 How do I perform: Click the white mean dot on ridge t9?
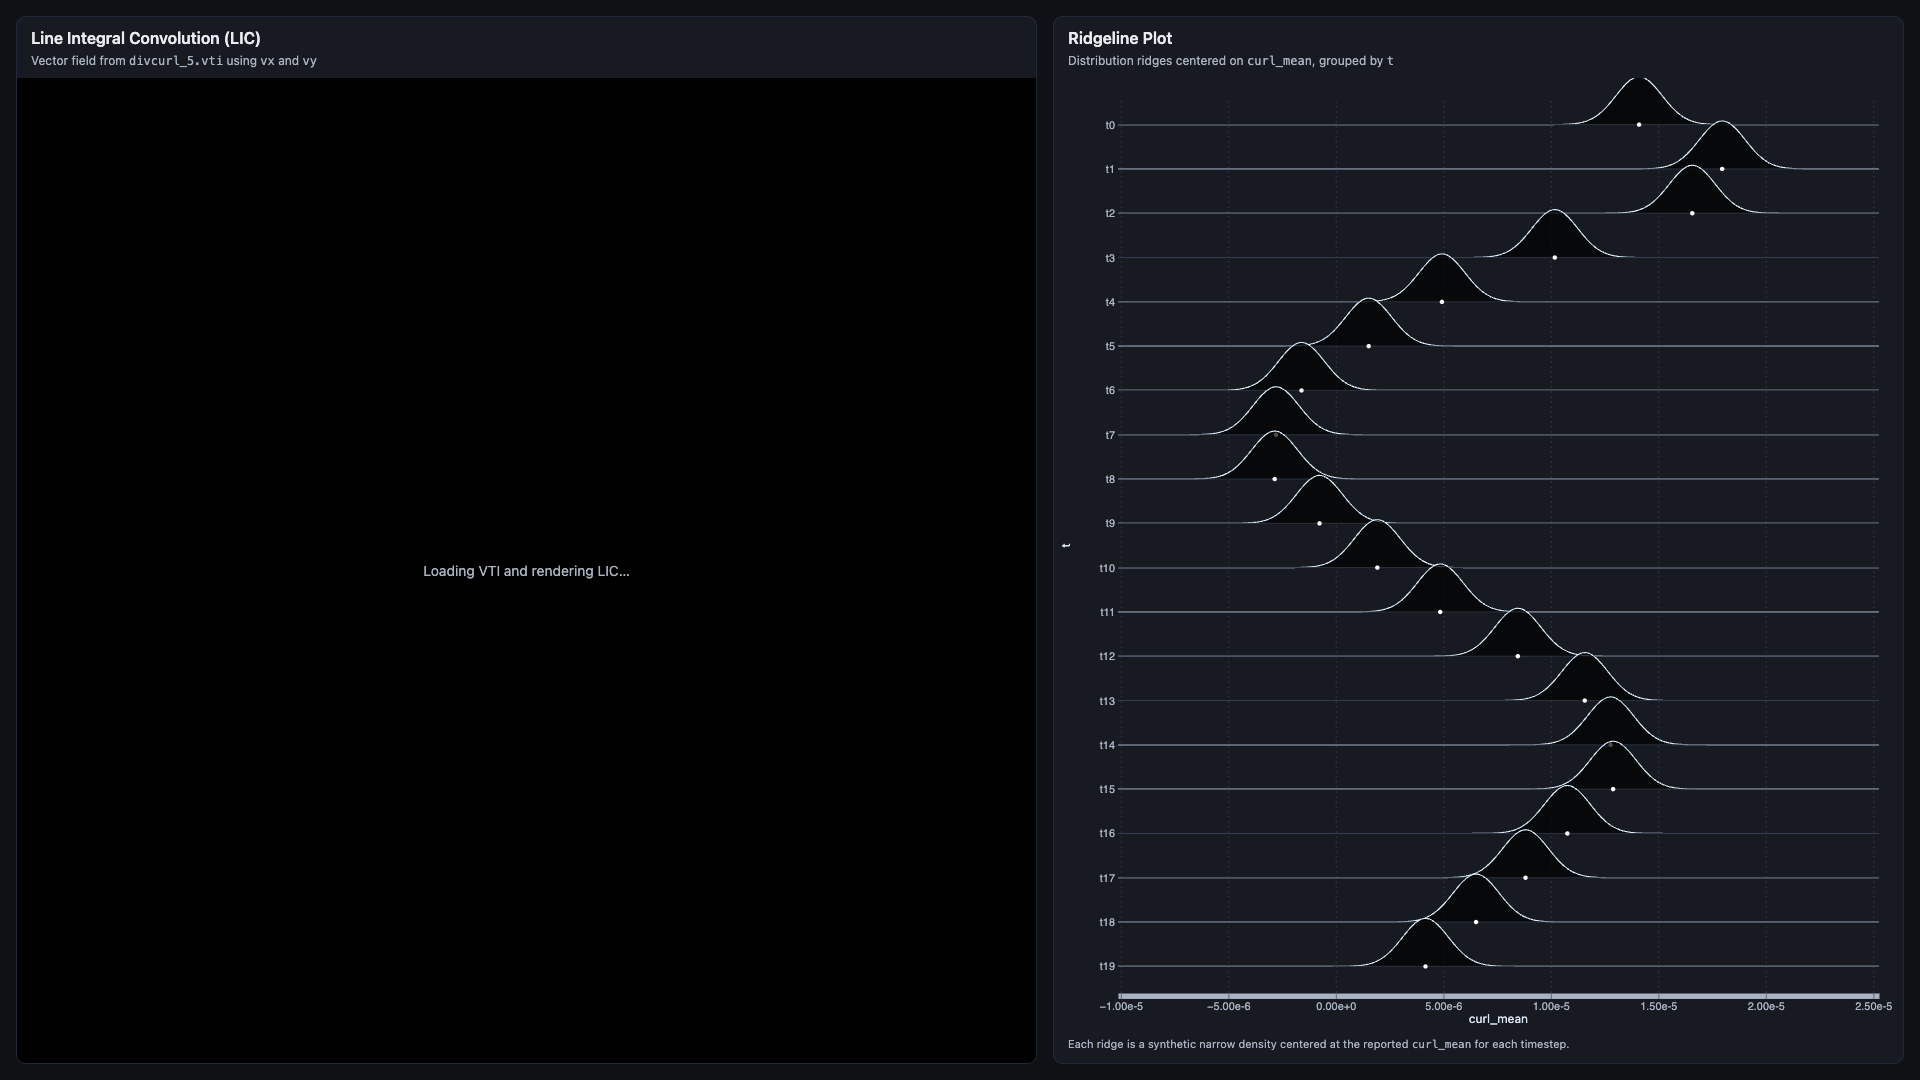pyautogui.click(x=1319, y=523)
